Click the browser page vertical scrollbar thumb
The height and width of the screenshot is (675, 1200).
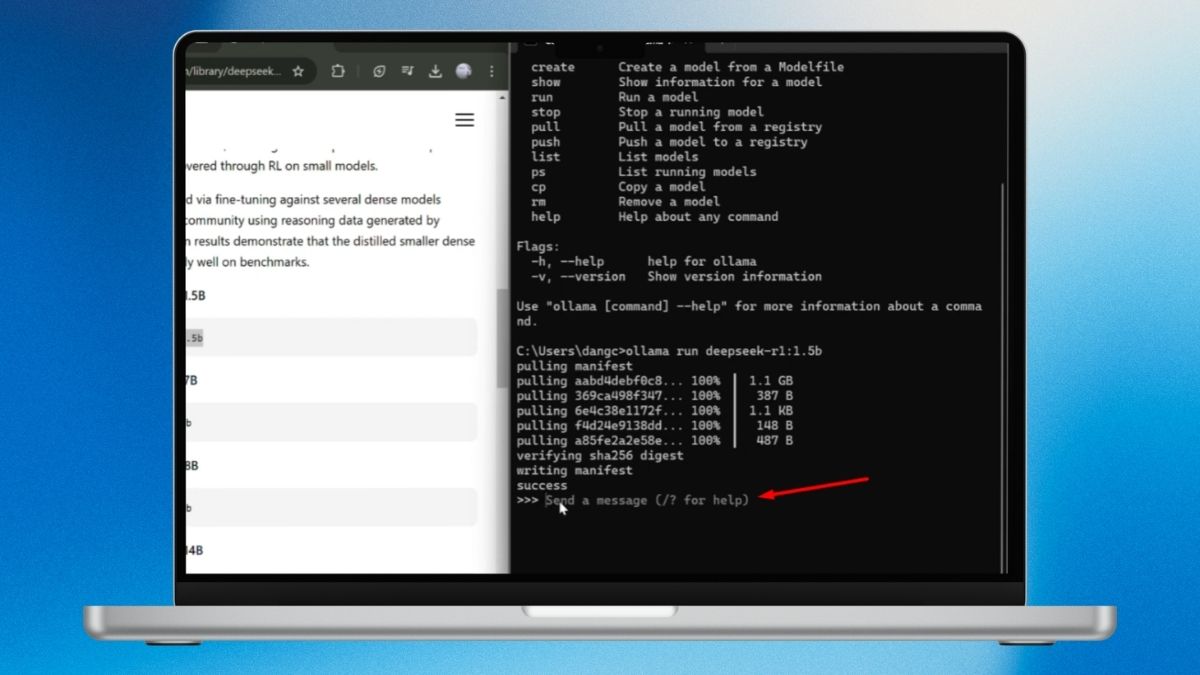(503, 340)
